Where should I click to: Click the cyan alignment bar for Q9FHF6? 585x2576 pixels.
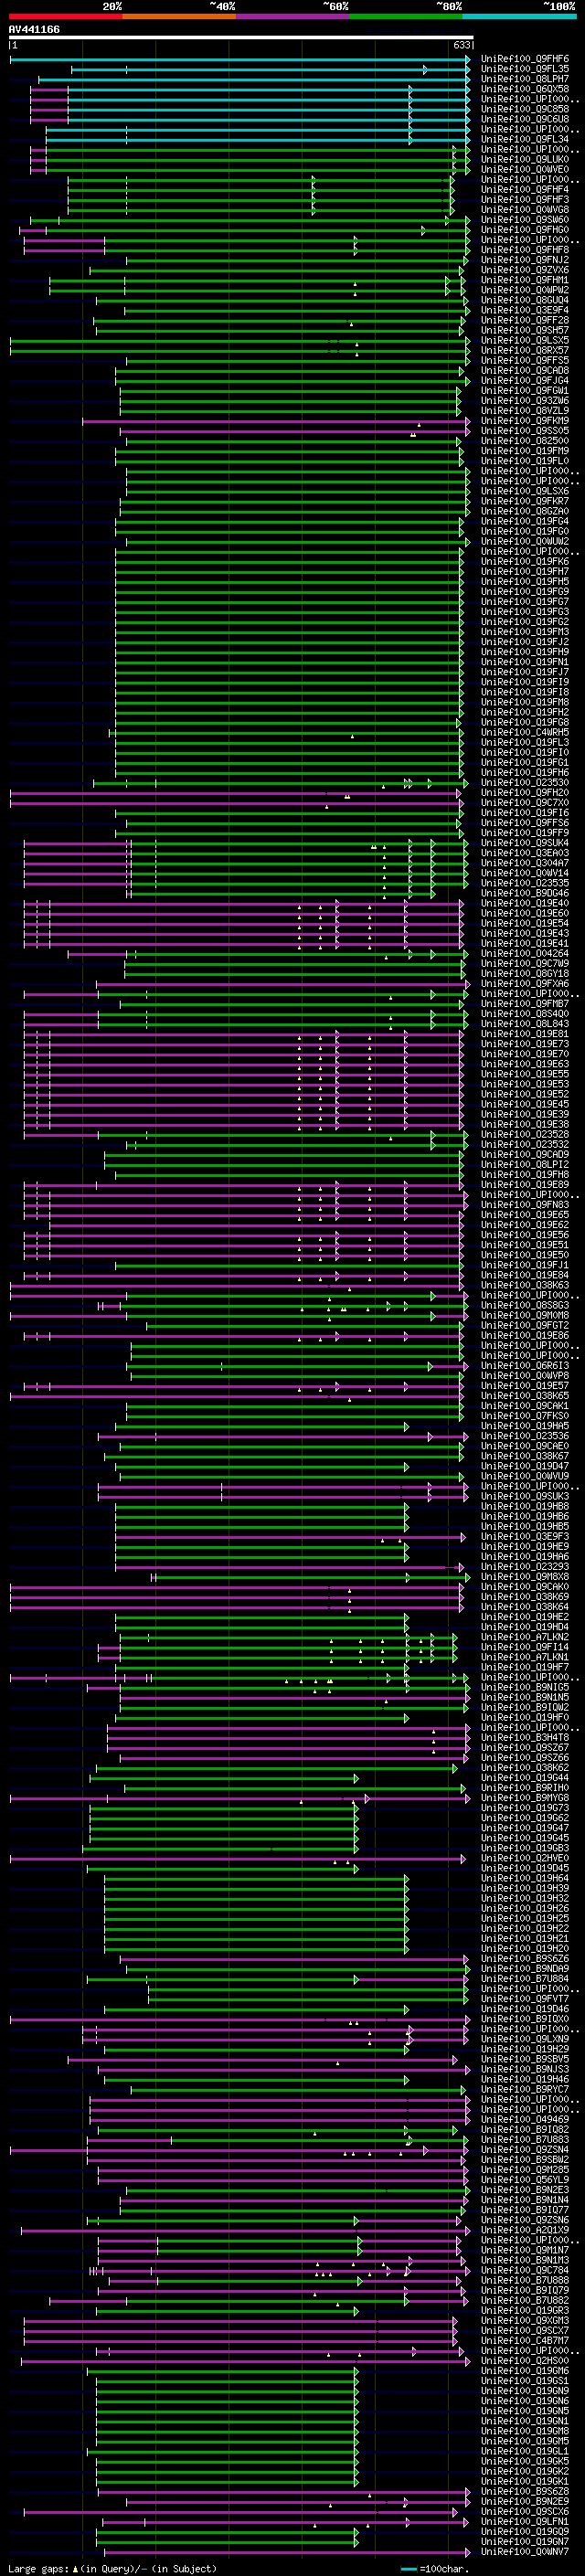[x=240, y=59]
